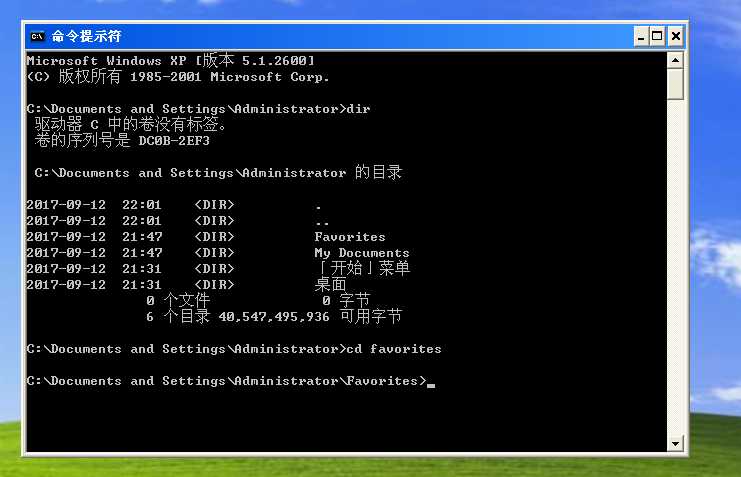Click the Favorites prompt with cursor
The image size is (741, 477).
click(x=231, y=381)
